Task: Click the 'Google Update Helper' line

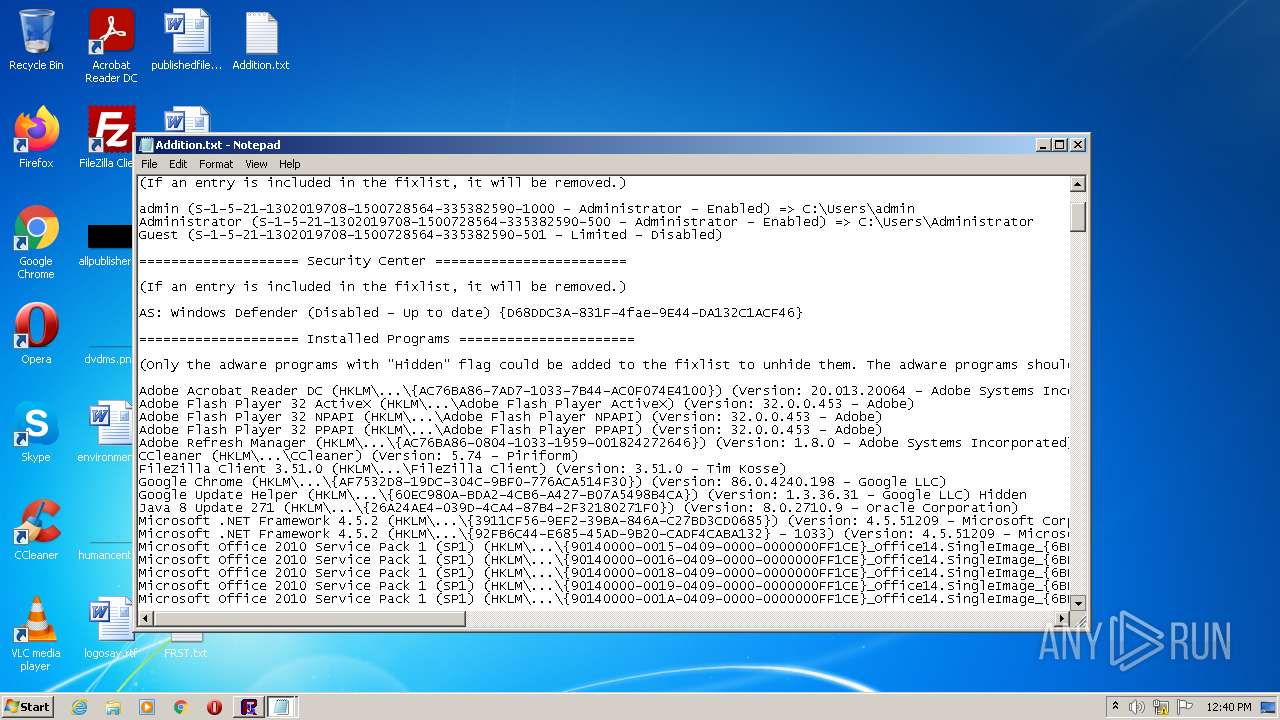Action: (x=583, y=495)
